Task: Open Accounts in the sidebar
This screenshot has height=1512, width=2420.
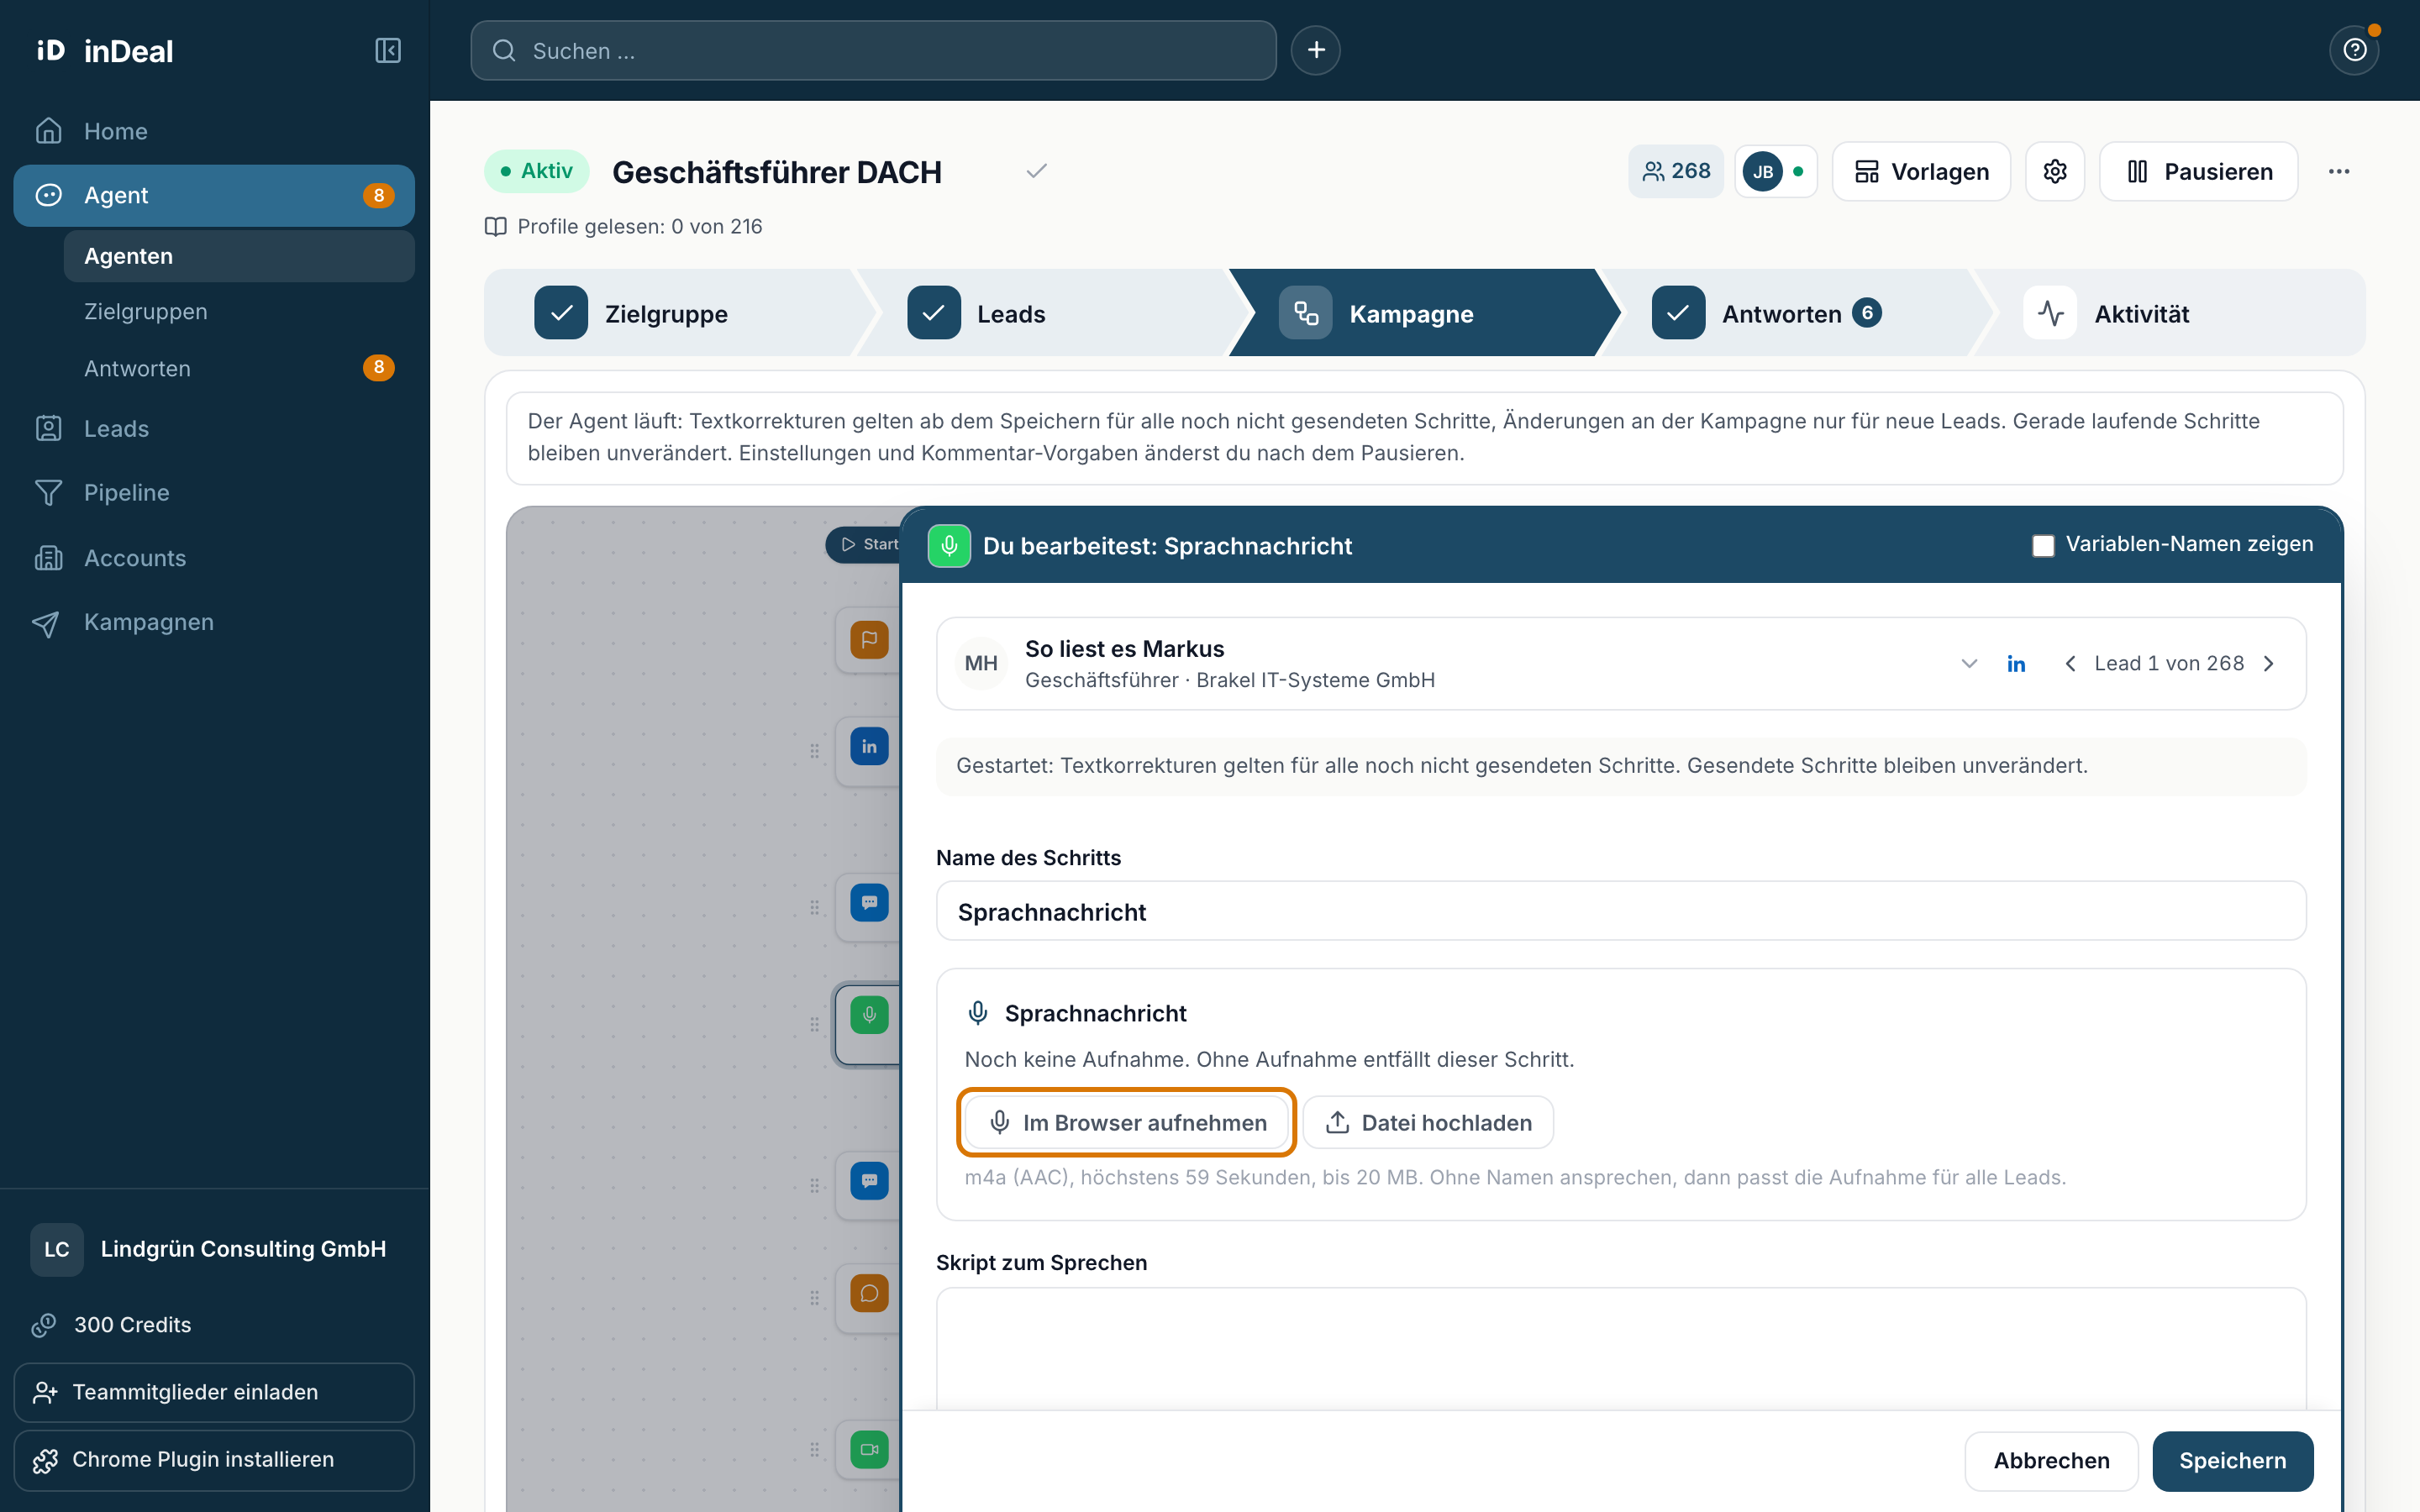Action: [214, 558]
